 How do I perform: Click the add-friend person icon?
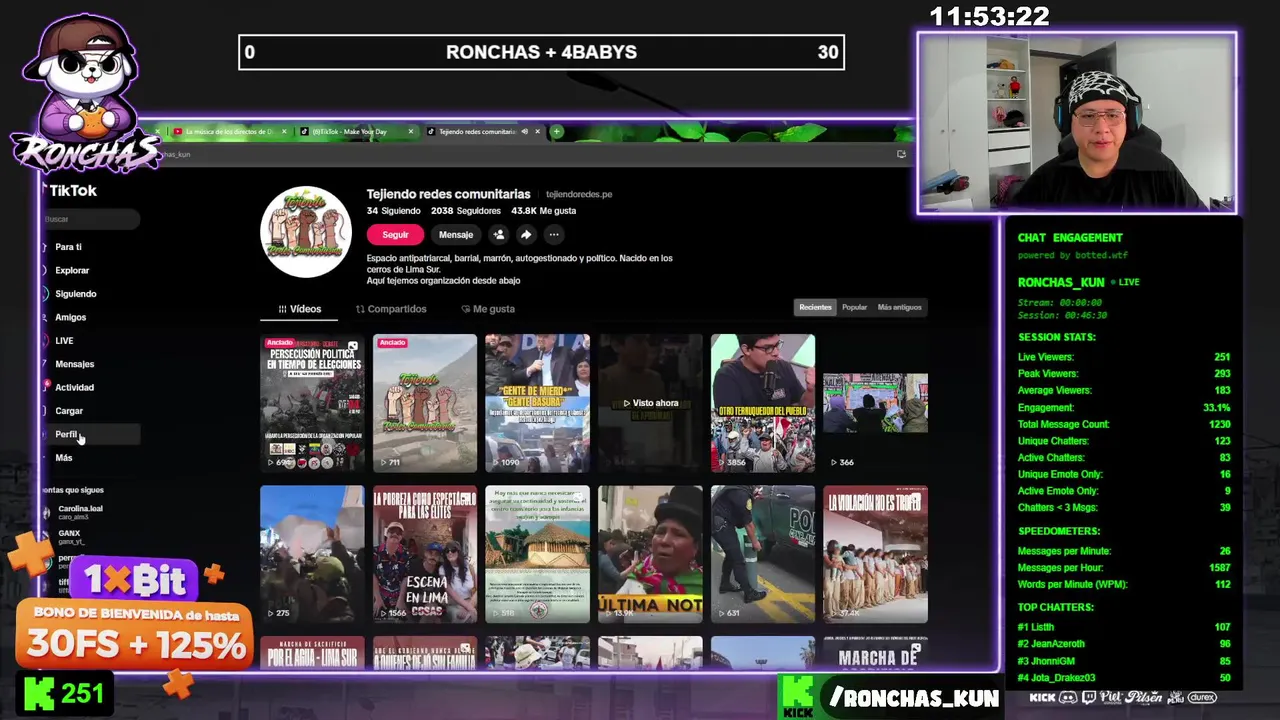coord(498,235)
